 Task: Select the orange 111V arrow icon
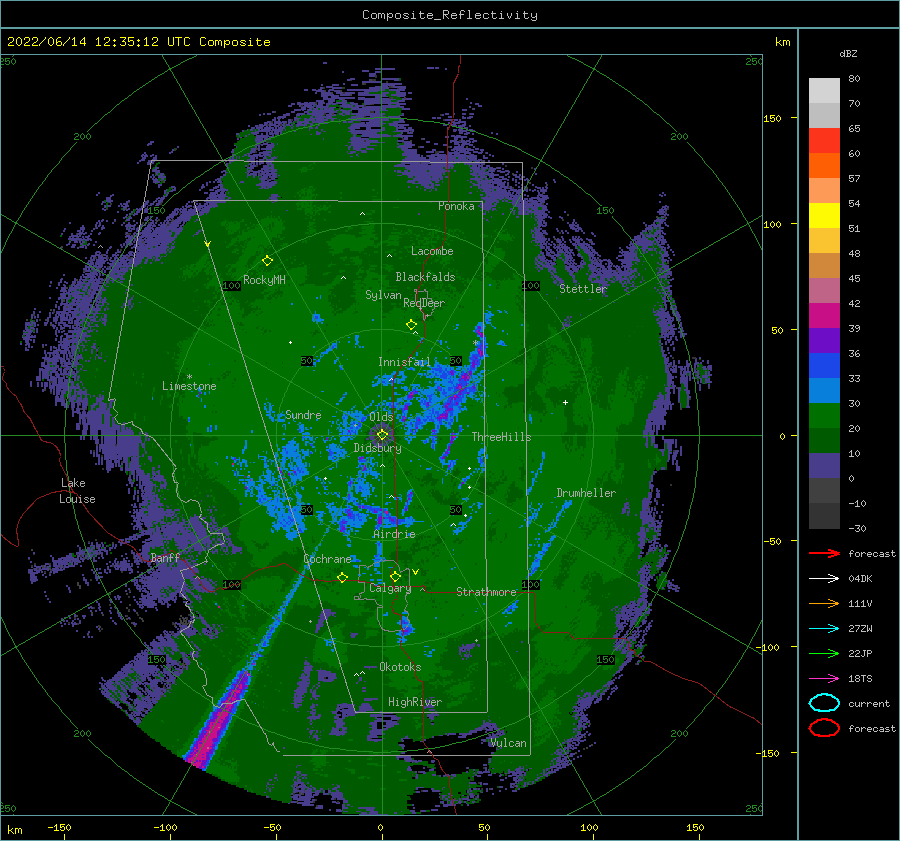pyautogui.click(x=824, y=603)
